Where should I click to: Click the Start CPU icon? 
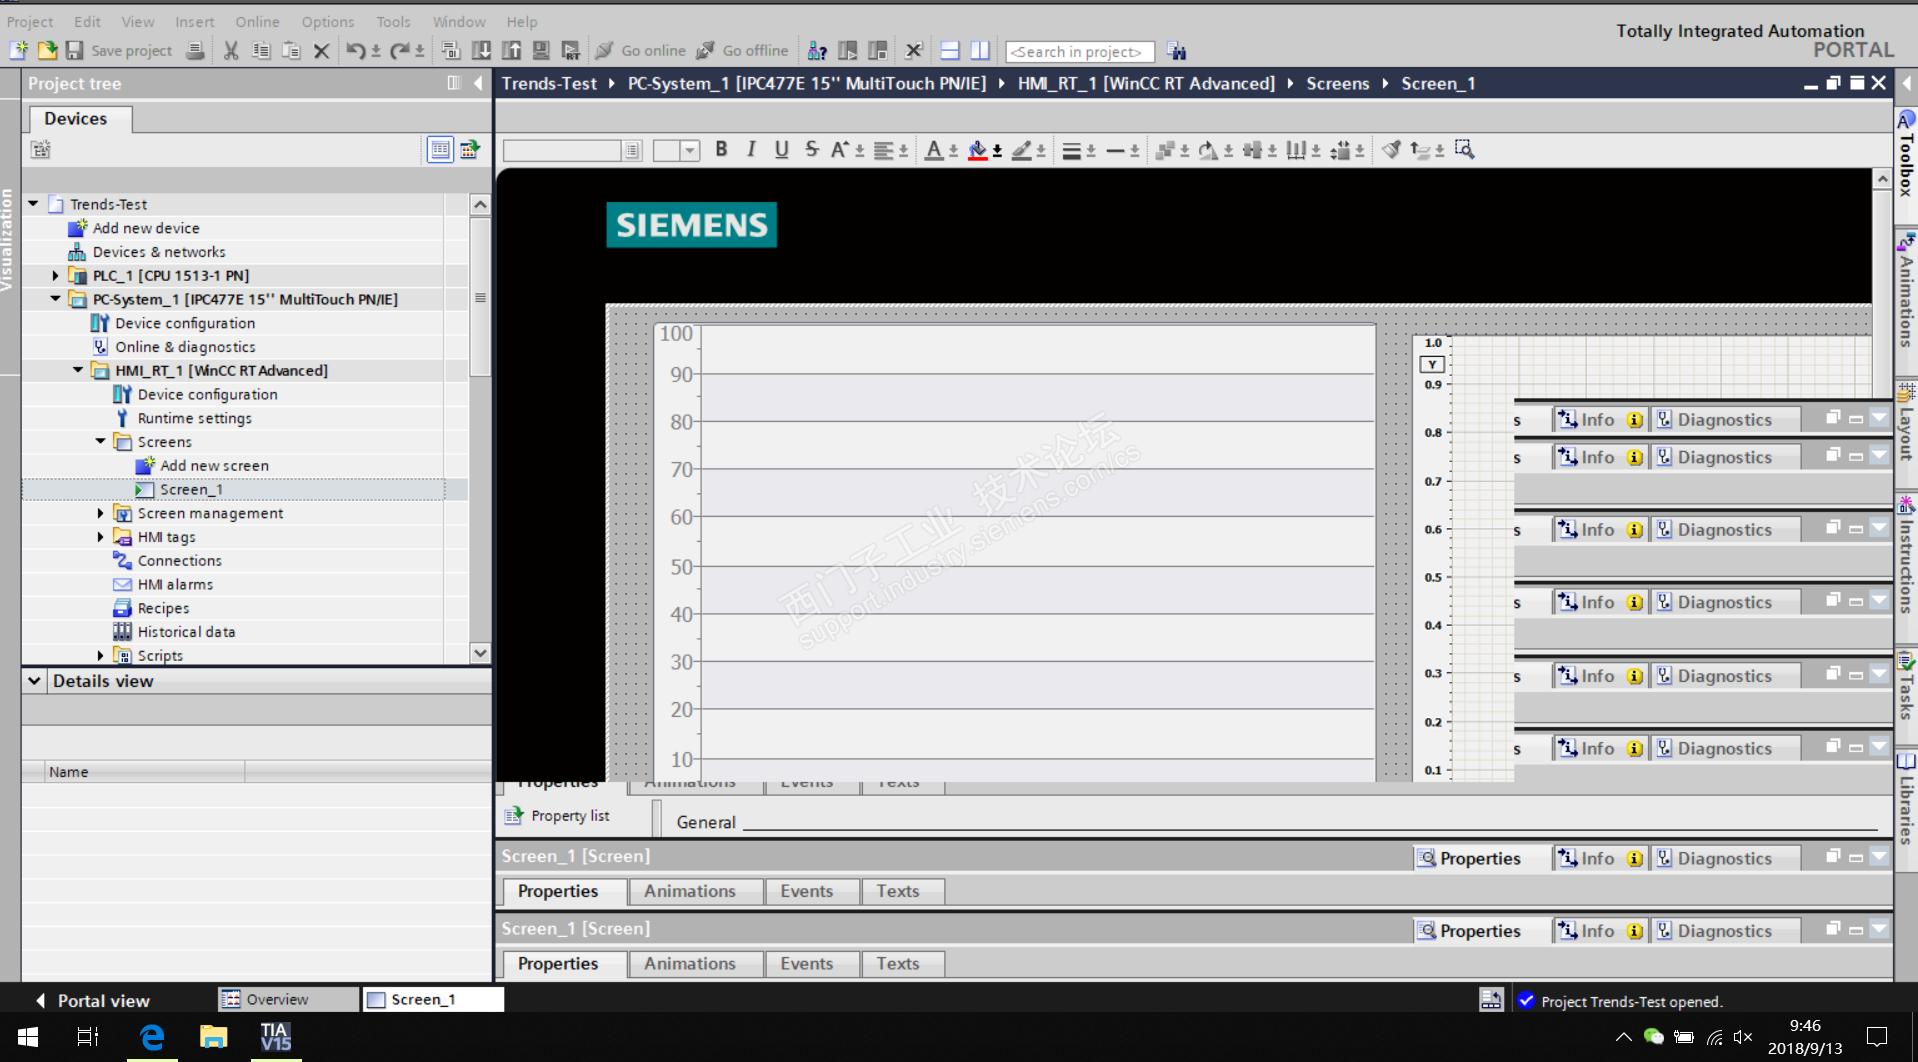(847, 50)
